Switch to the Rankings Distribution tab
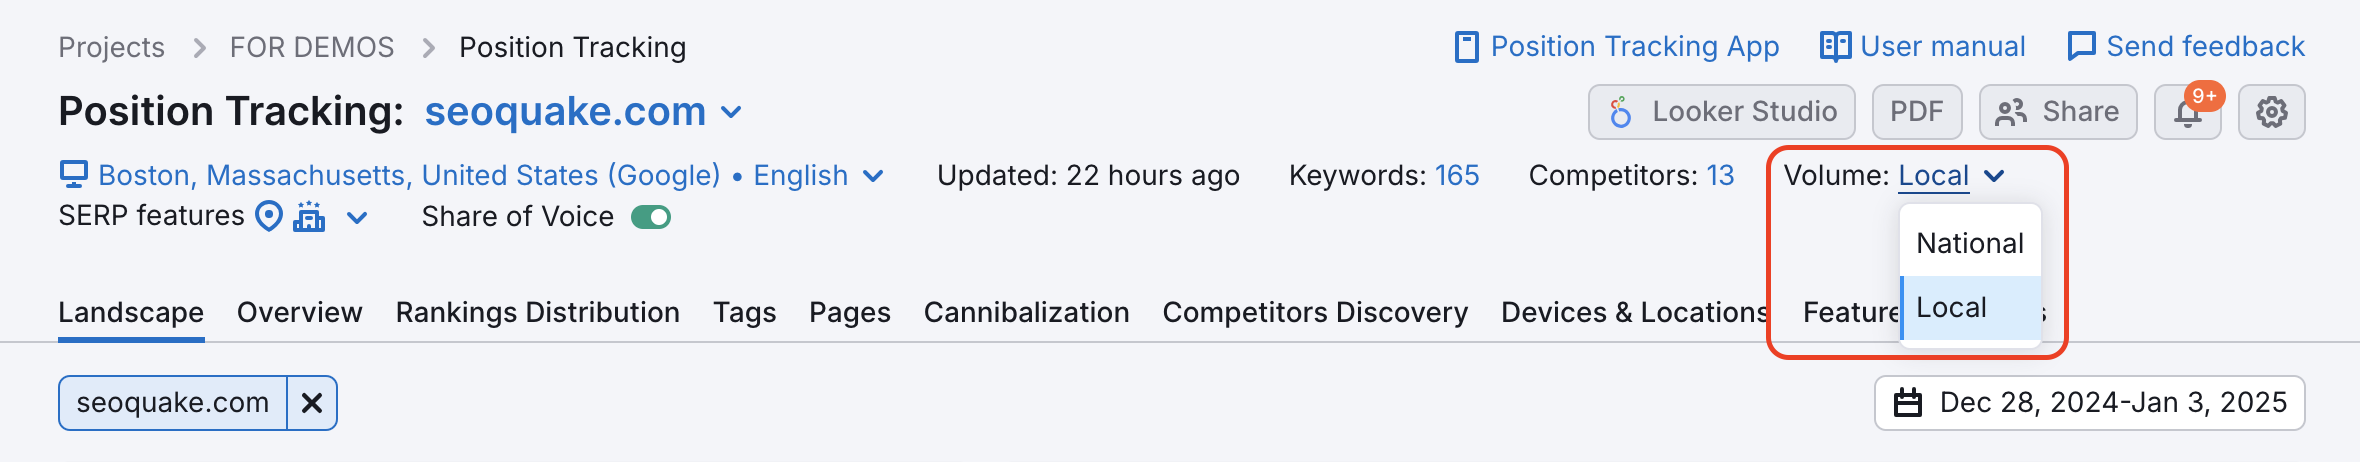 pos(538,313)
